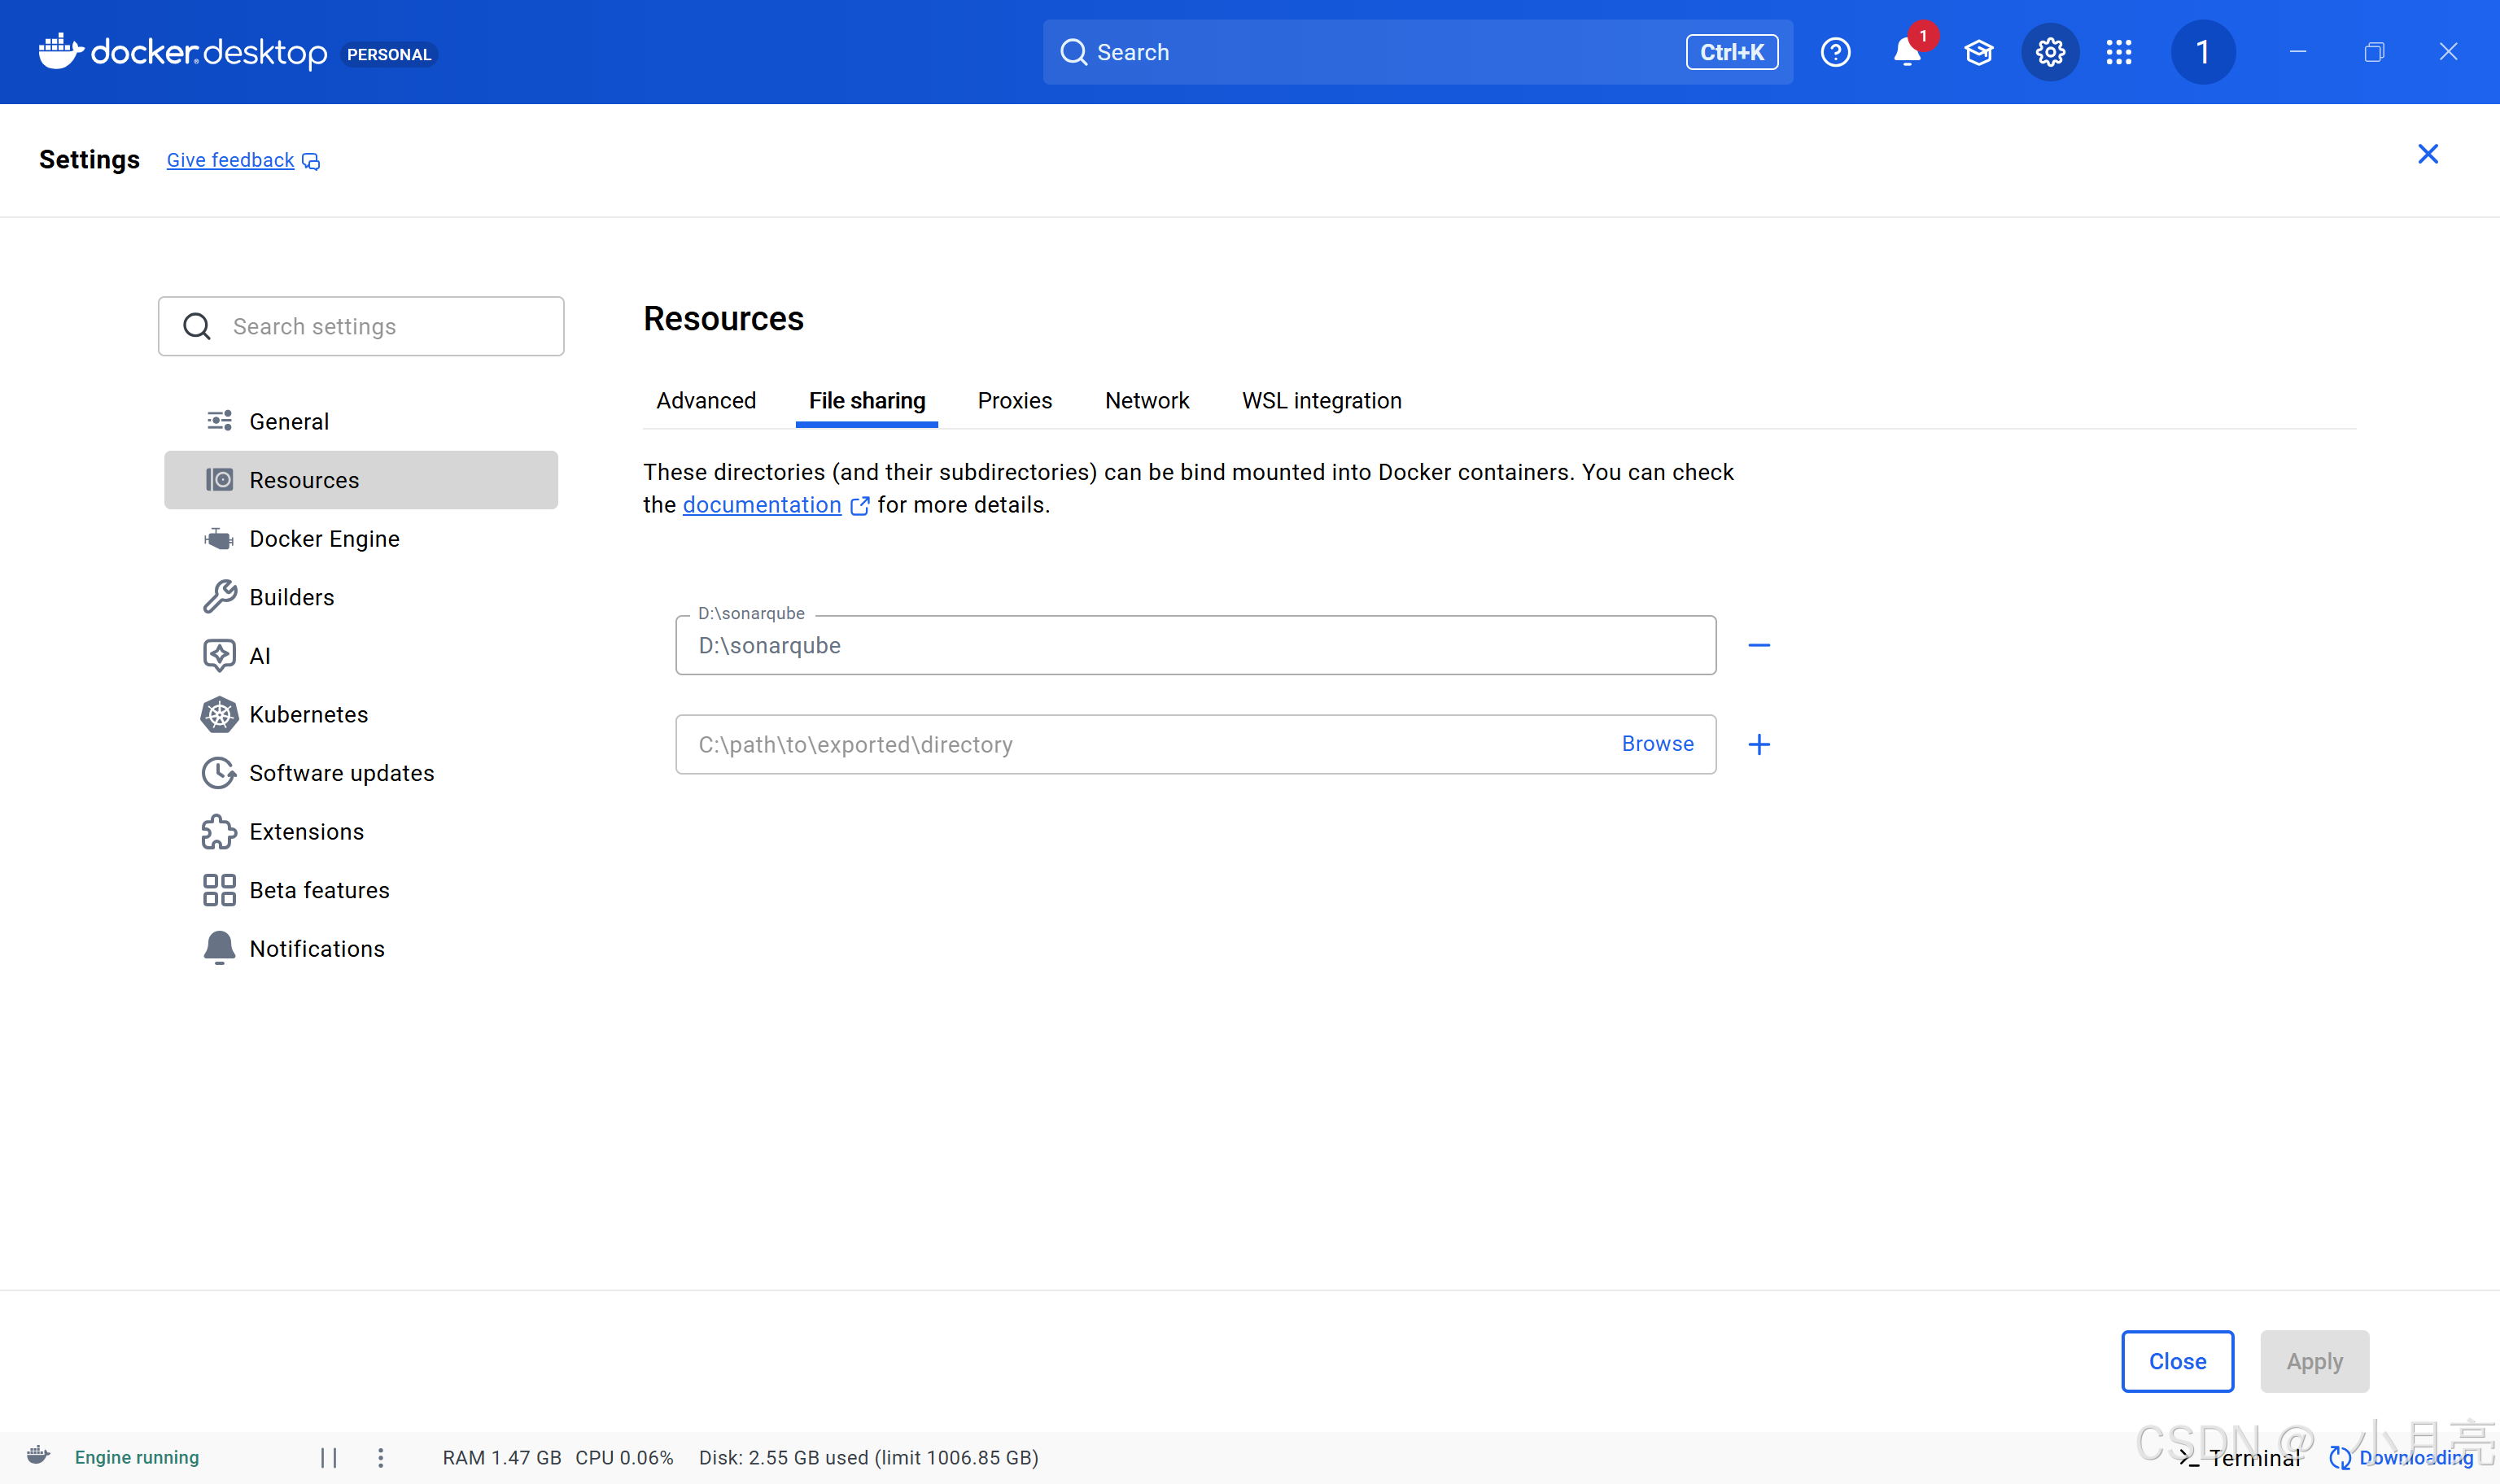
Task: Click the RAM 1.47 GB status entry
Action: click(502, 1458)
